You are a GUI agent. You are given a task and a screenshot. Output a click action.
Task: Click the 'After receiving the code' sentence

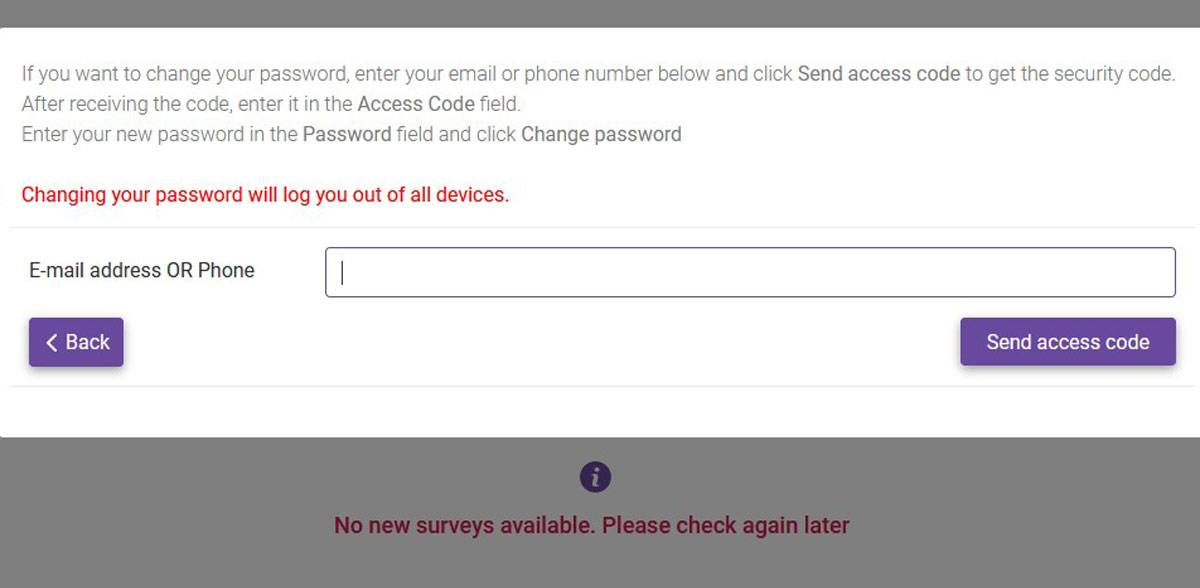[x=271, y=104]
